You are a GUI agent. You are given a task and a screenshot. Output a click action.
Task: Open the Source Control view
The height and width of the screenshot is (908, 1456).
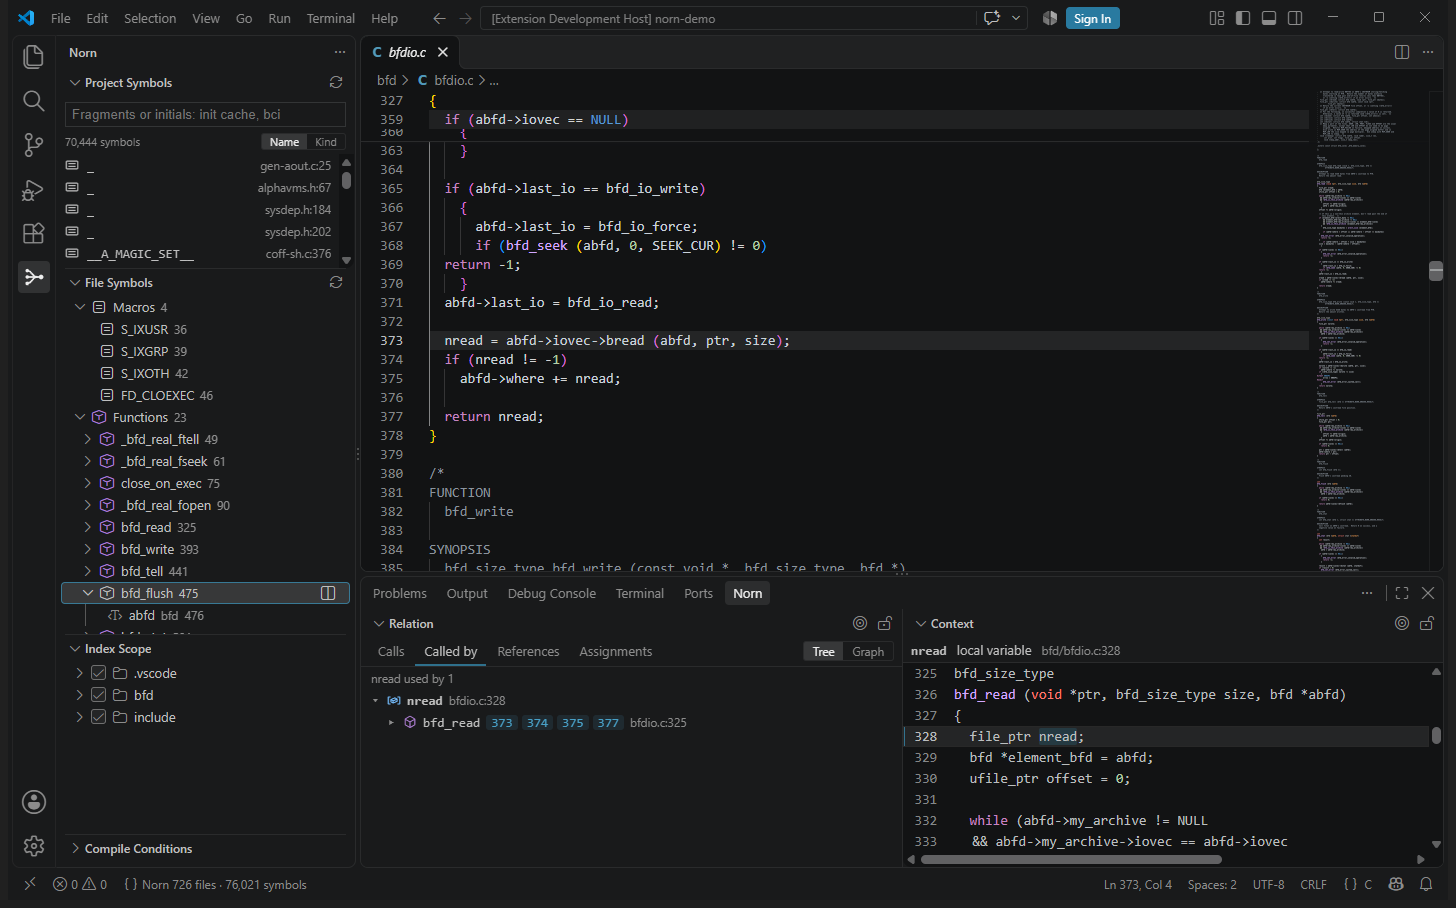[x=33, y=145]
